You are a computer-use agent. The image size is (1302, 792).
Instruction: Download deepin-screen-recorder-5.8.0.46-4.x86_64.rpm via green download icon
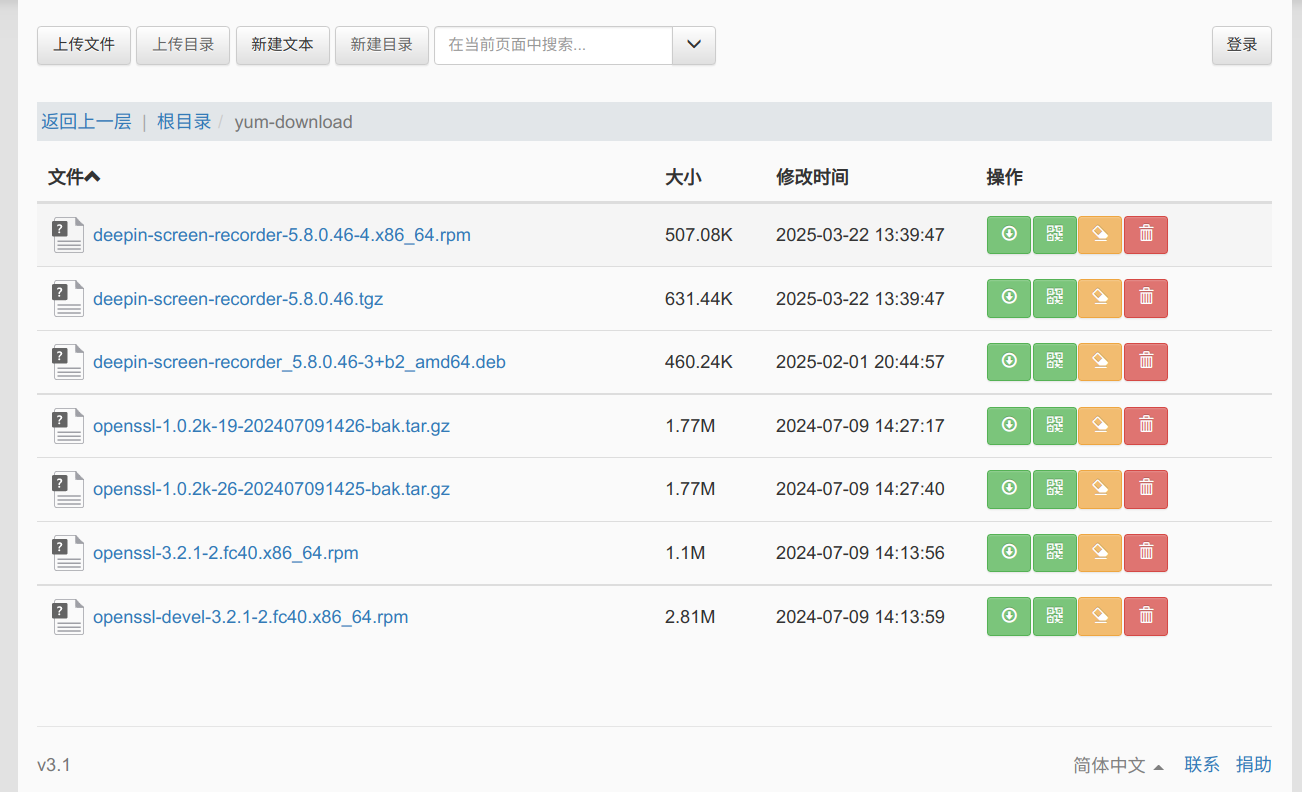(1008, 235)
